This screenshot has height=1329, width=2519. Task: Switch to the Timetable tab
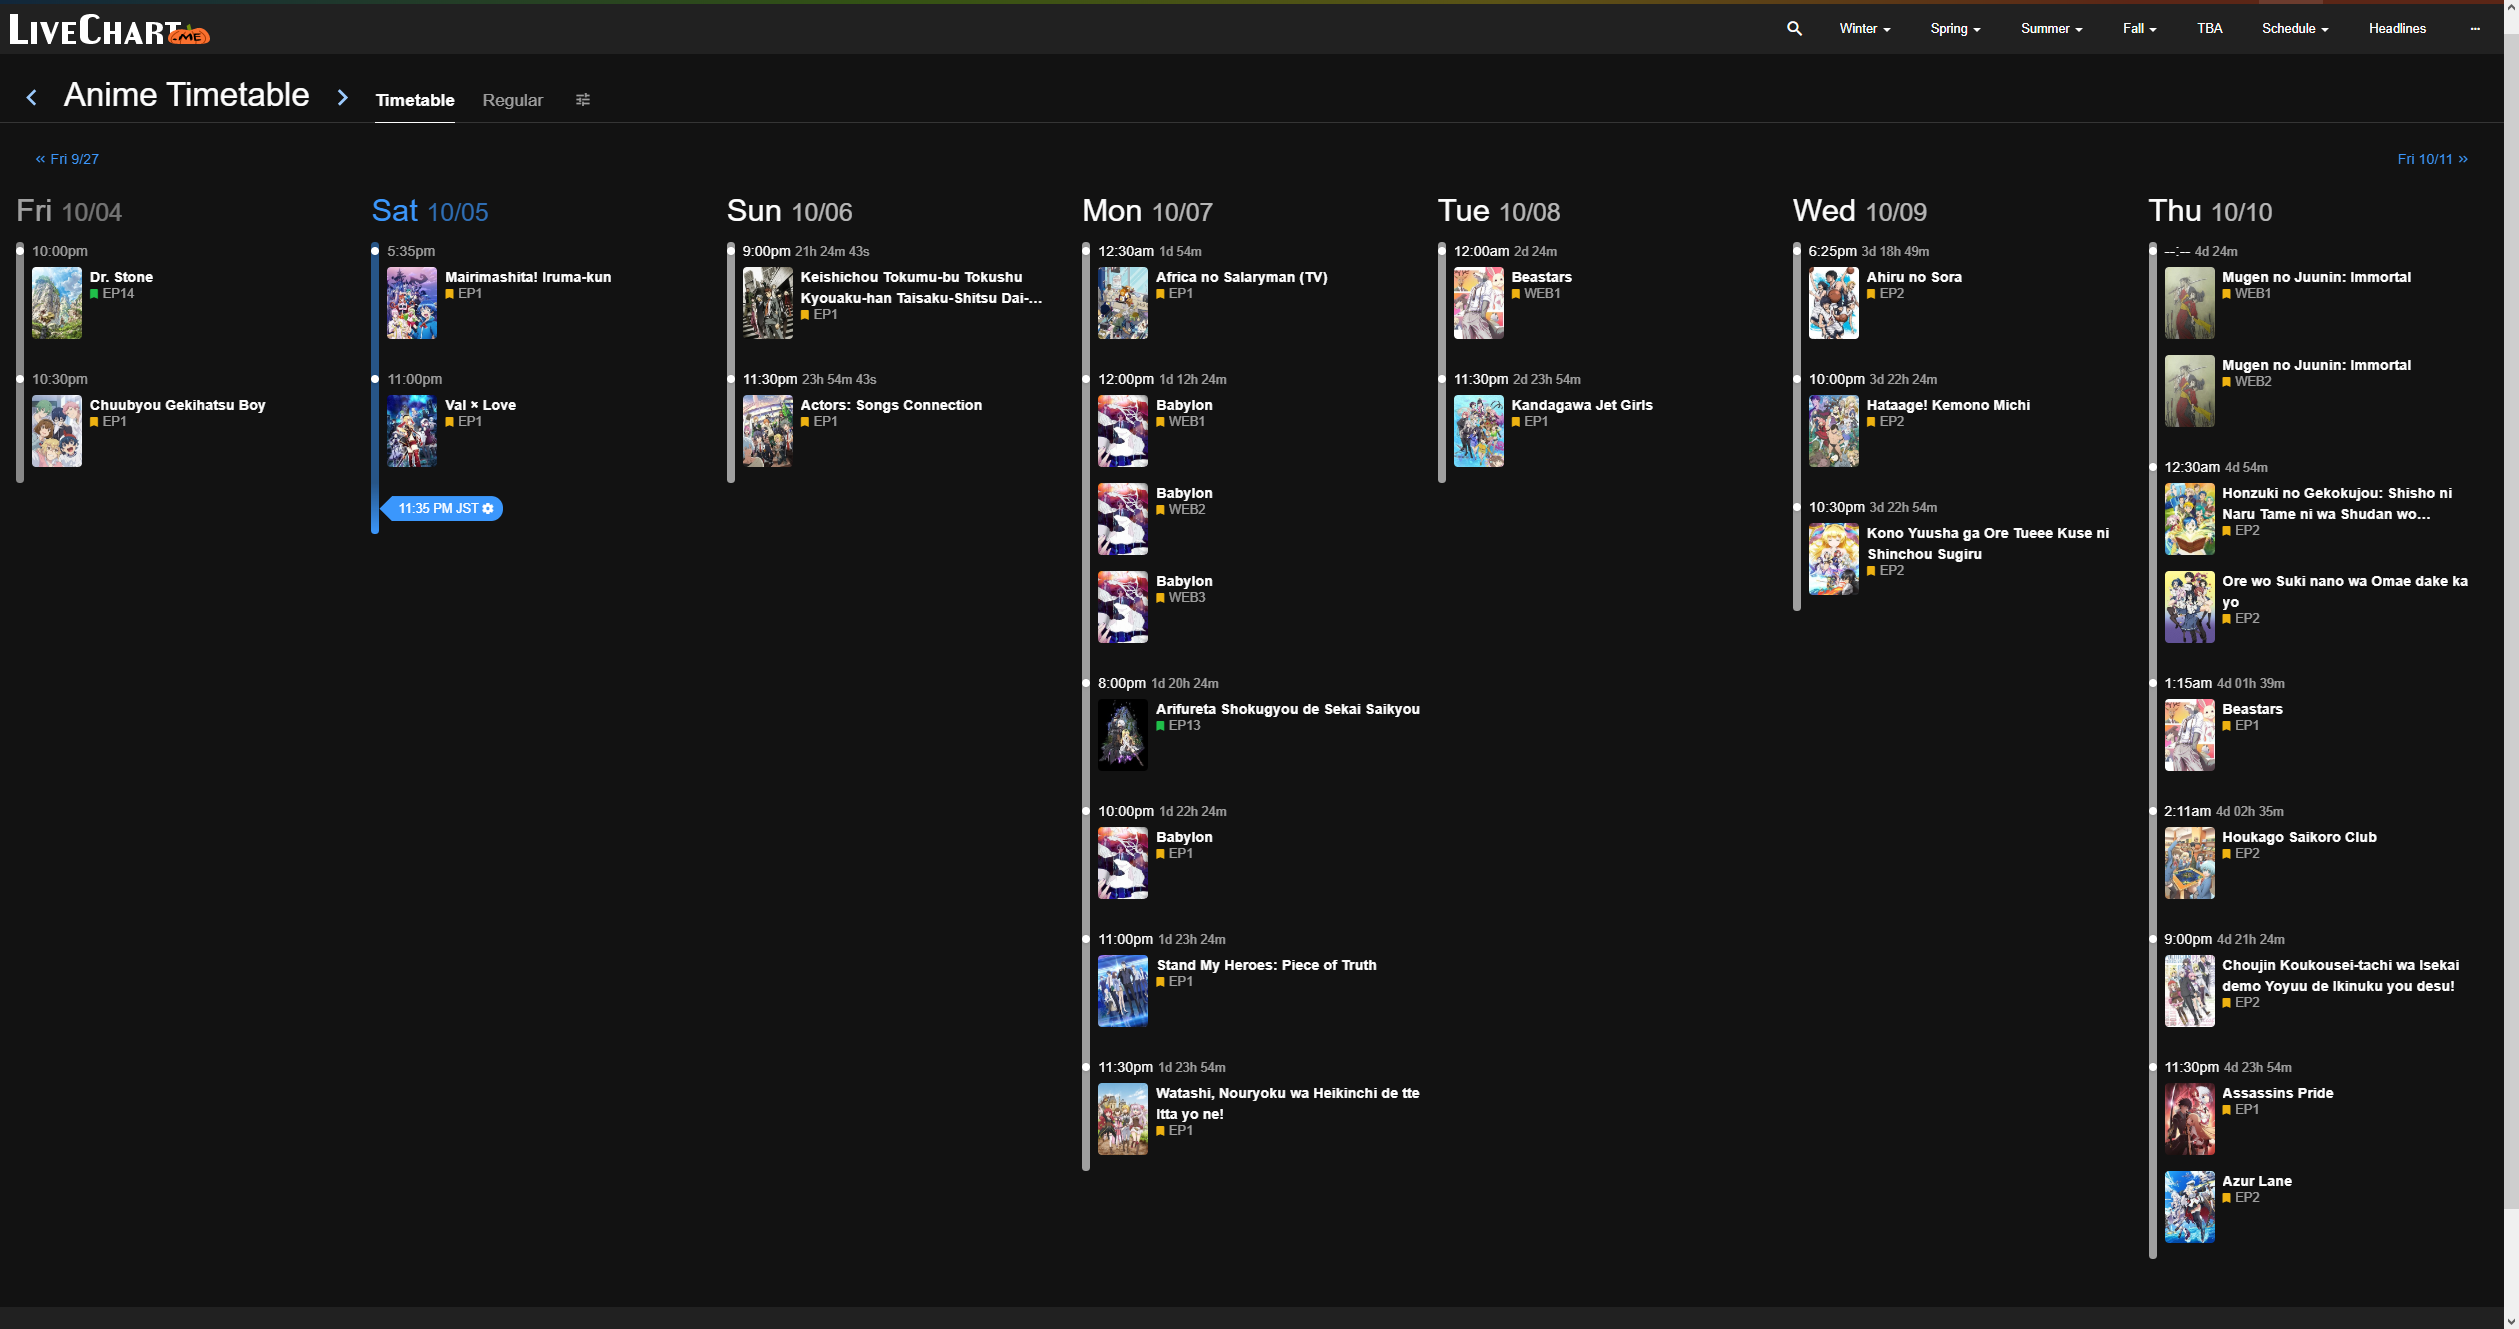click(x=415, y=100)
